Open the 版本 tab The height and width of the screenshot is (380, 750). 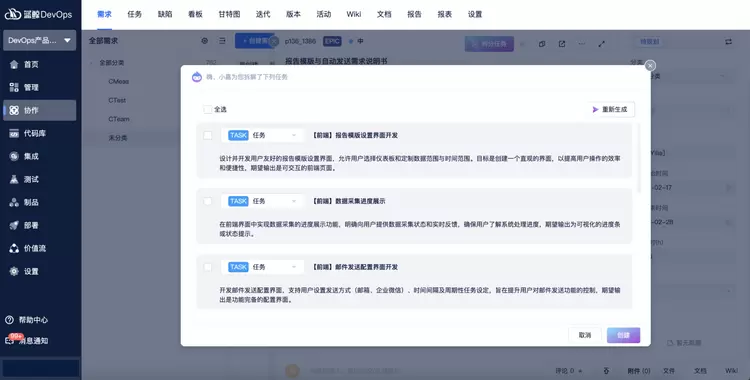[x=293, y=14]
